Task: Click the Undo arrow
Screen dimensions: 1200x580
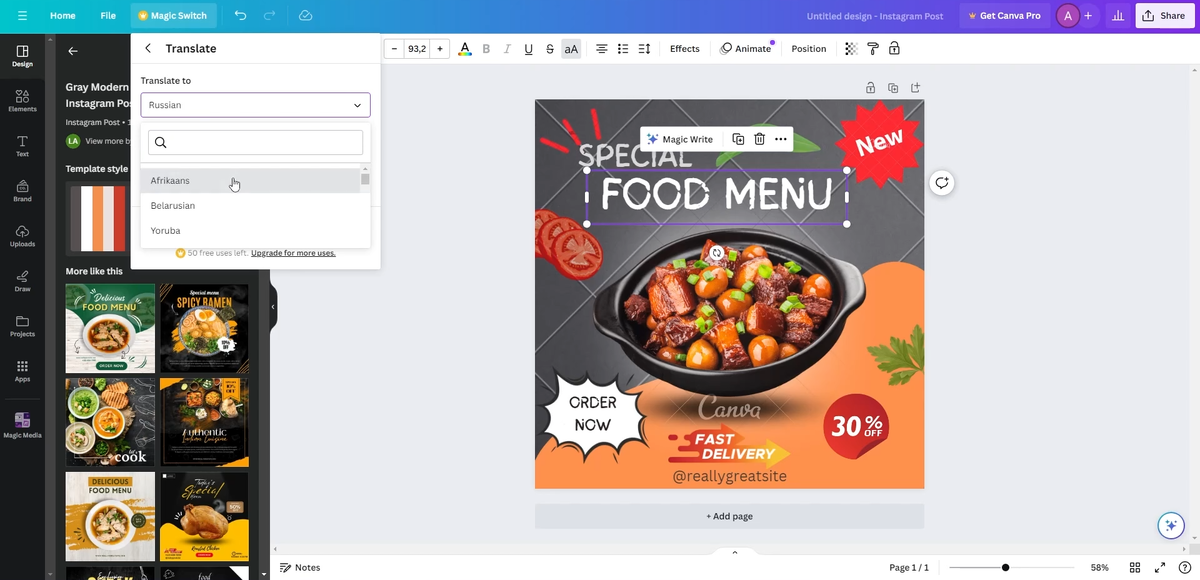Action: 240,16
